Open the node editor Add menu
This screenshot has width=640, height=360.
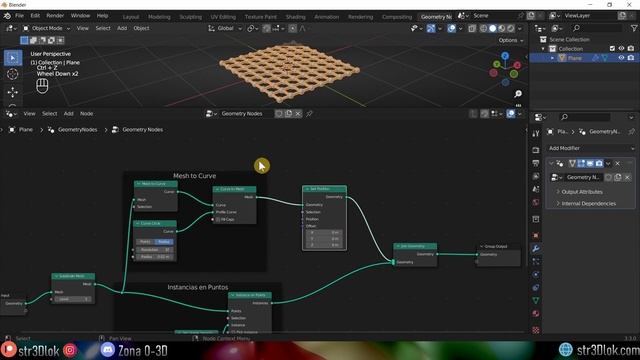[x=69, y=113]
